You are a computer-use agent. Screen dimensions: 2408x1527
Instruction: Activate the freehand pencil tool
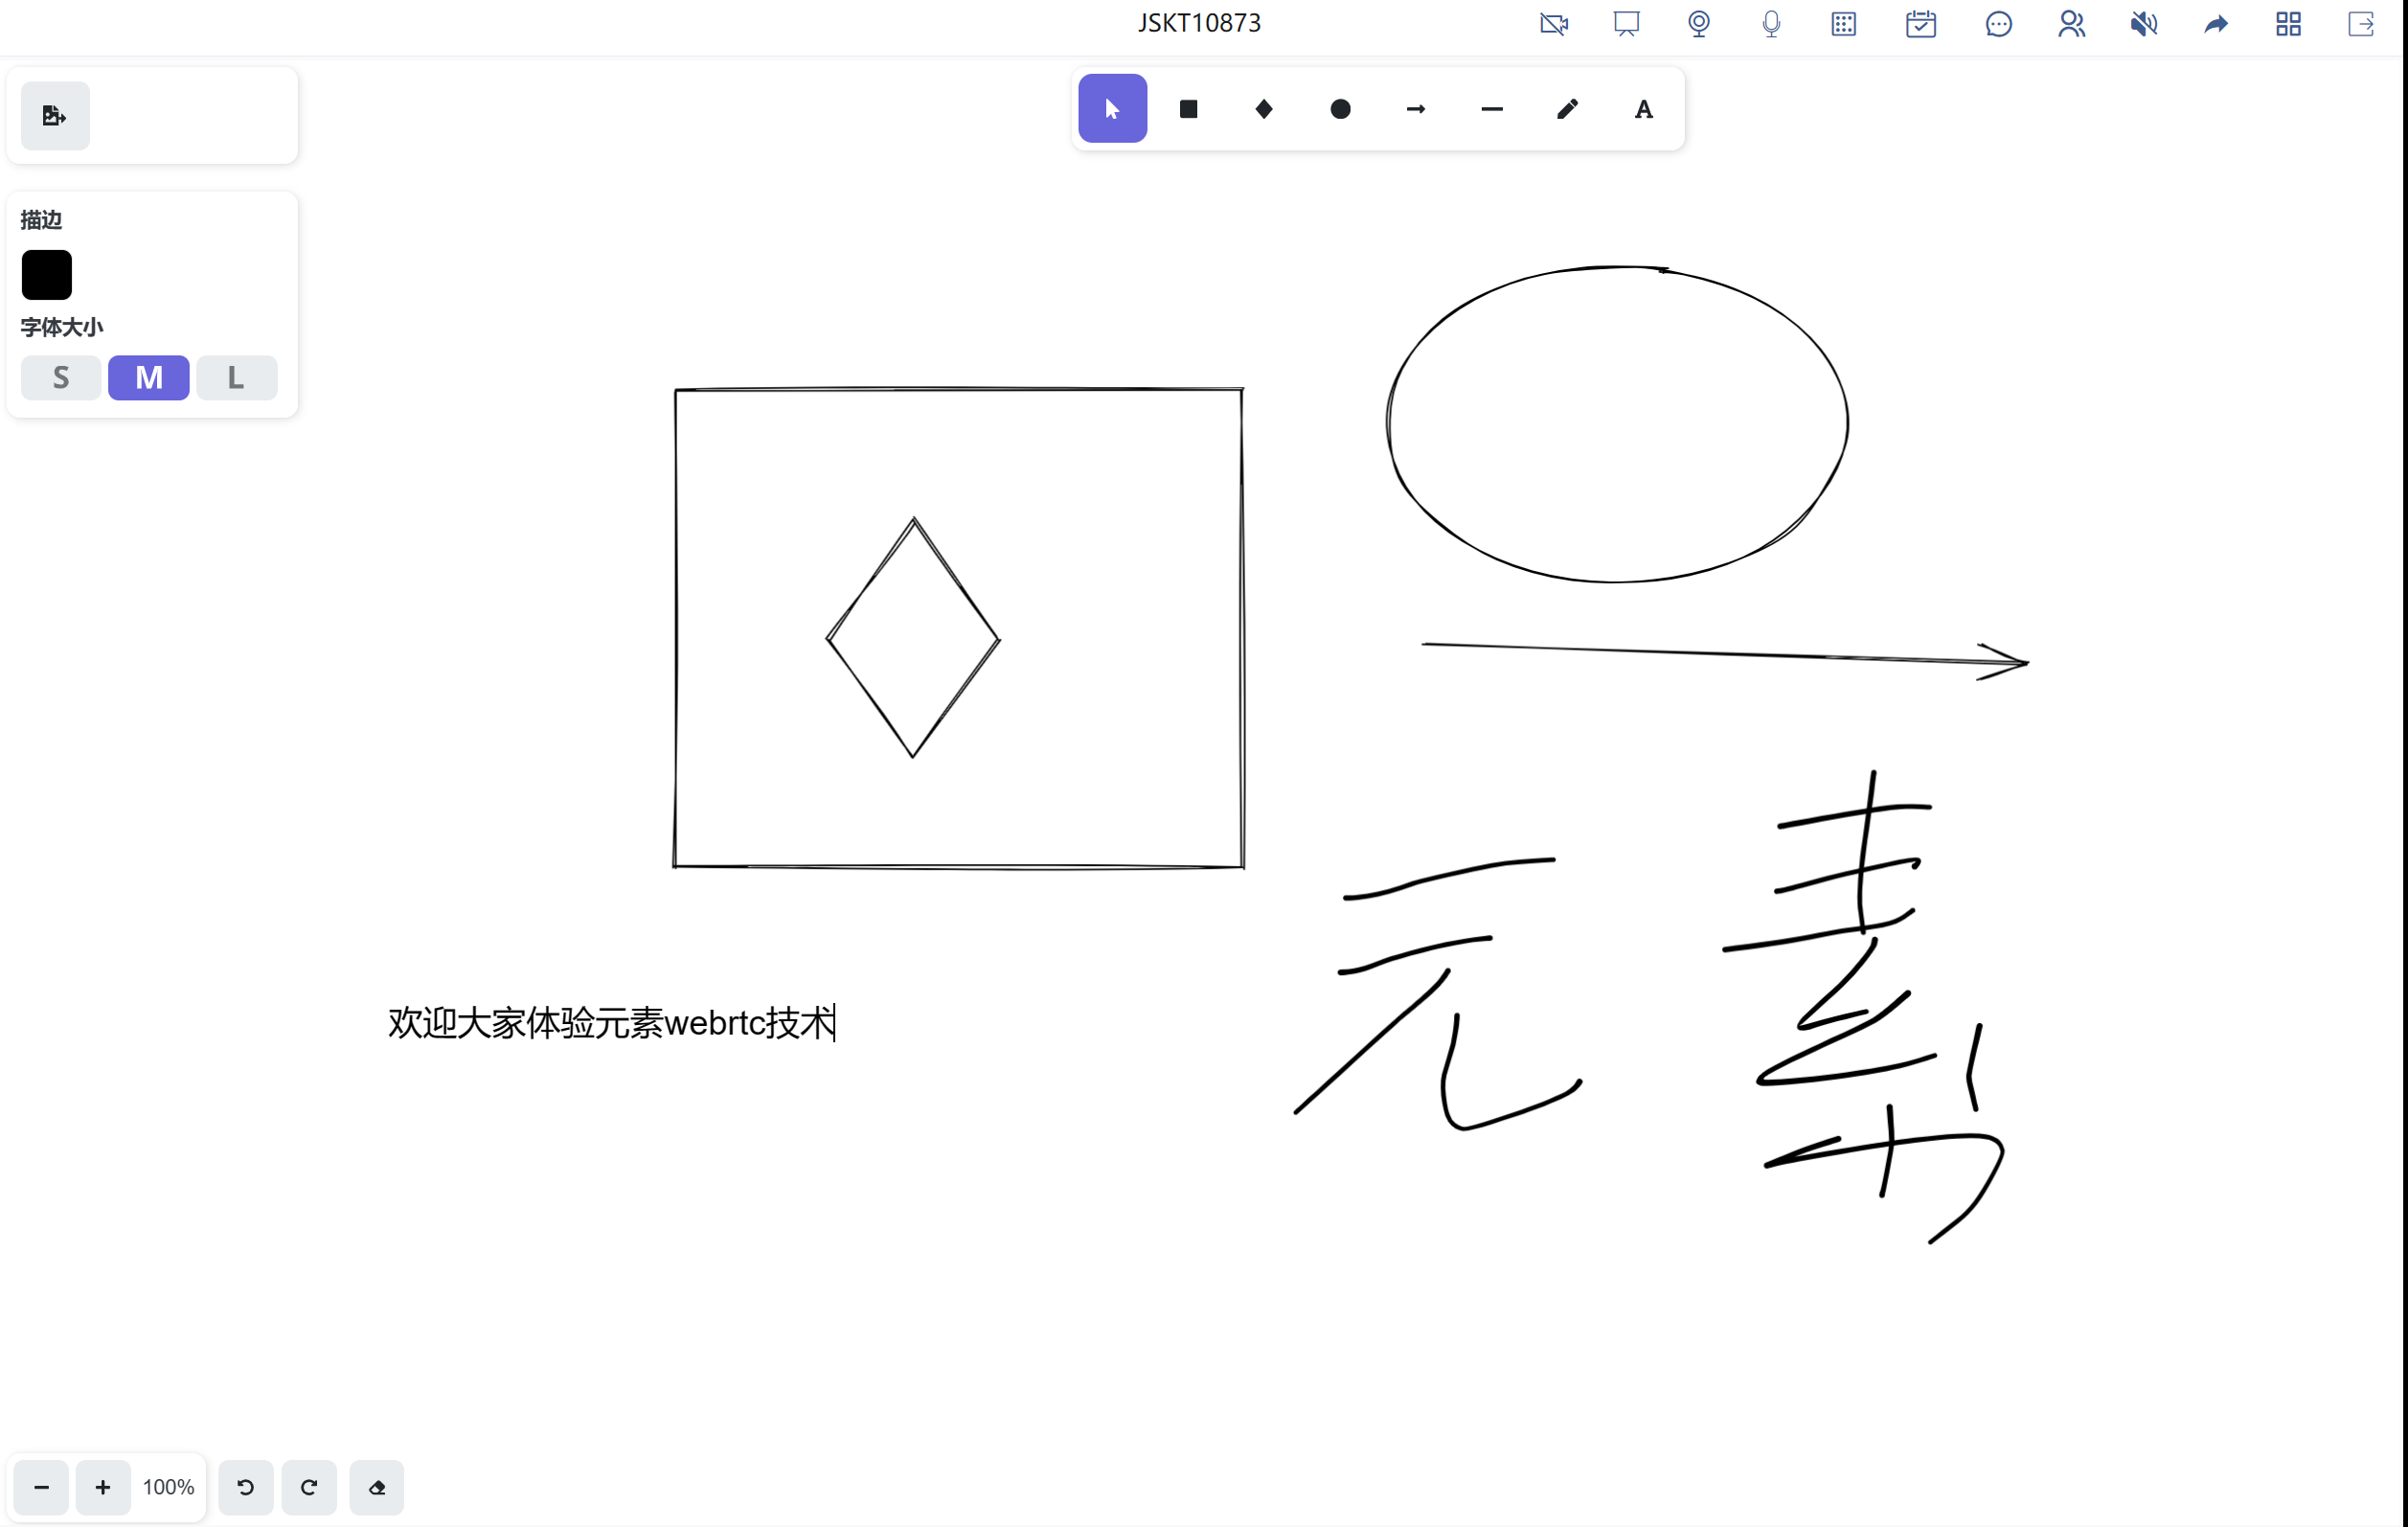(x=1567, y=109)
